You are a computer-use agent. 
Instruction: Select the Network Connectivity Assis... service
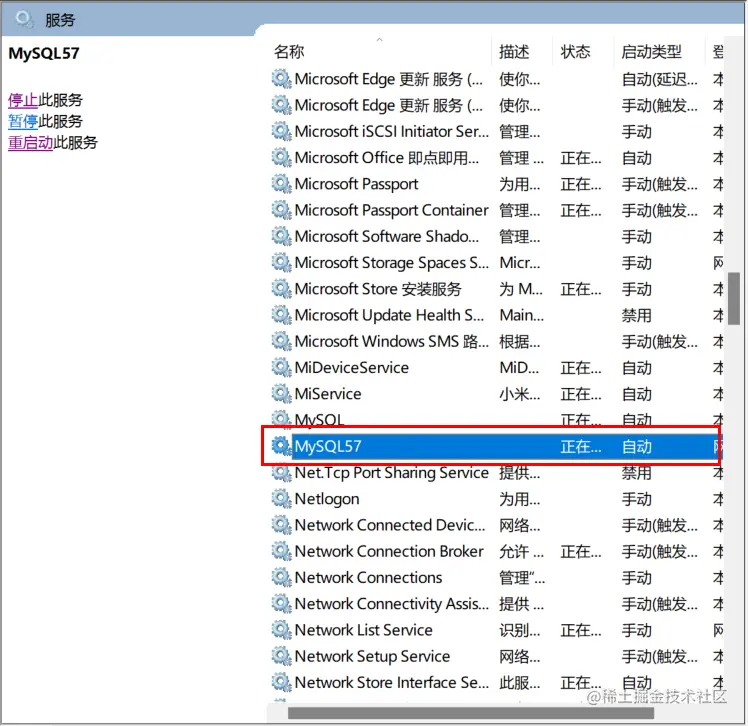pos(392,604)
